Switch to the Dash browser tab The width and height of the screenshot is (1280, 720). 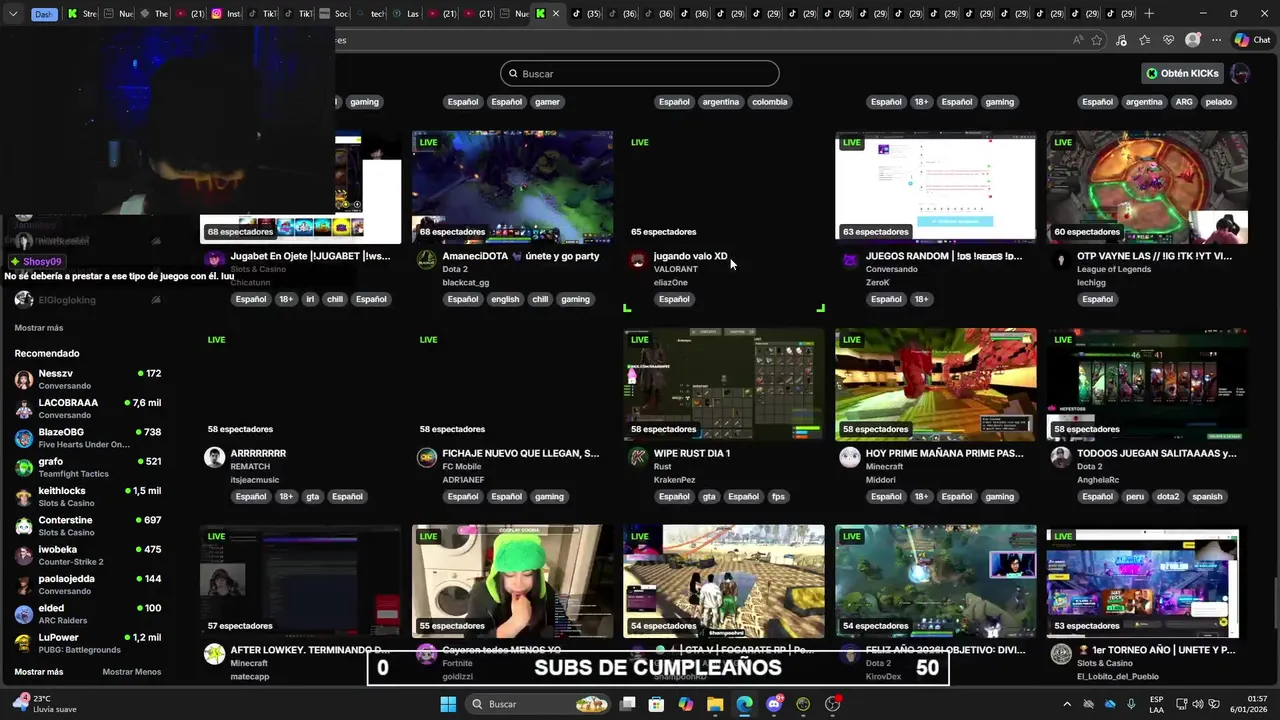click(x=44, y=14)
